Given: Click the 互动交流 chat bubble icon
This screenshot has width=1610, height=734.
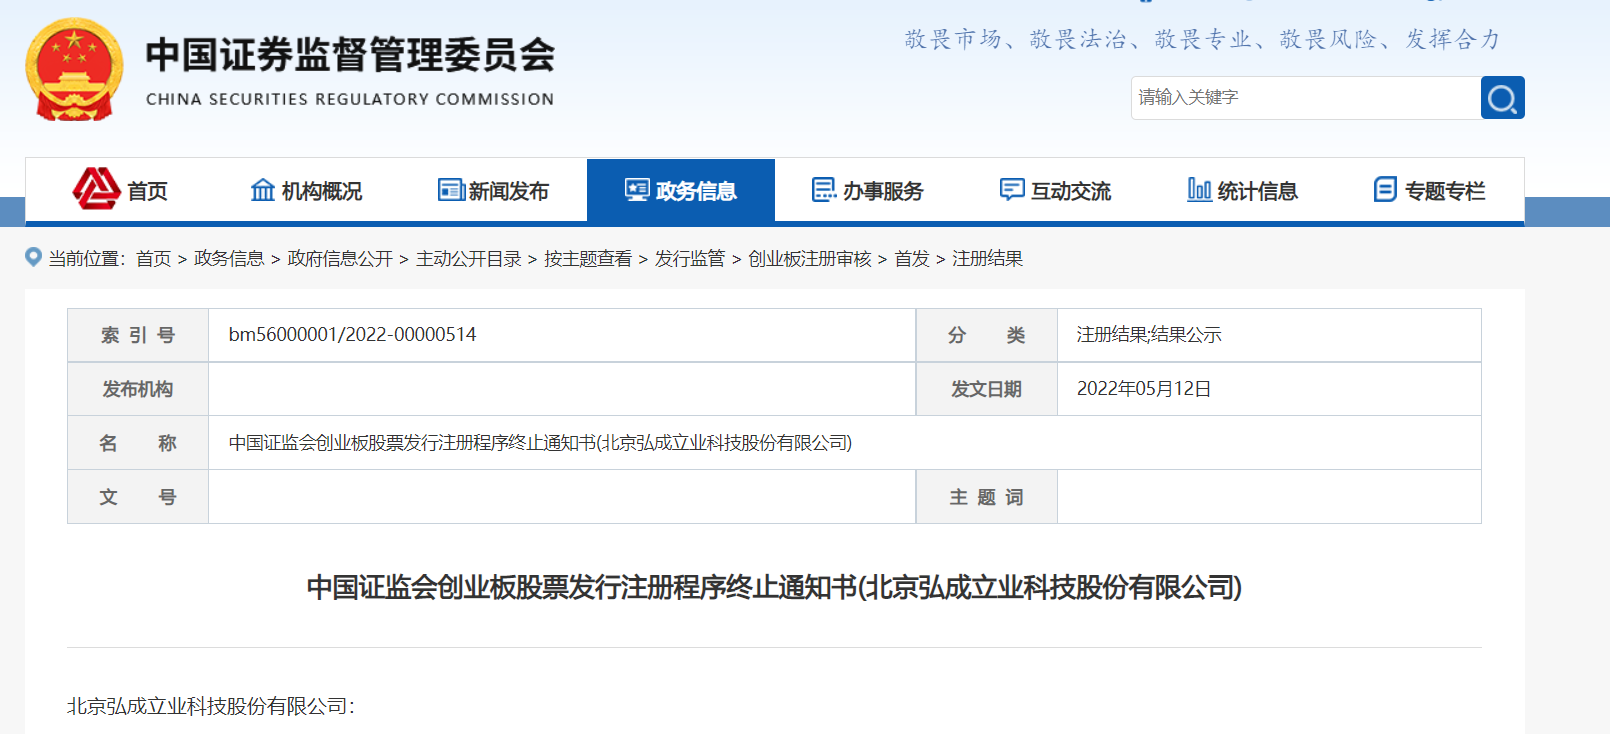Looking at the screenshot, I should click(x=1012, y=190).
